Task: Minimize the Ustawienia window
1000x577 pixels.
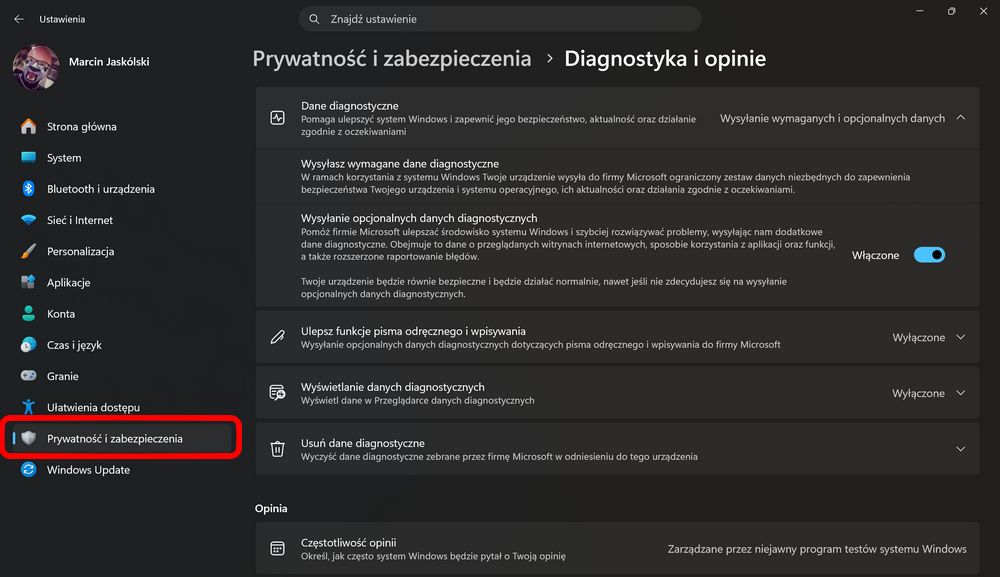Action: coord(920,11)
